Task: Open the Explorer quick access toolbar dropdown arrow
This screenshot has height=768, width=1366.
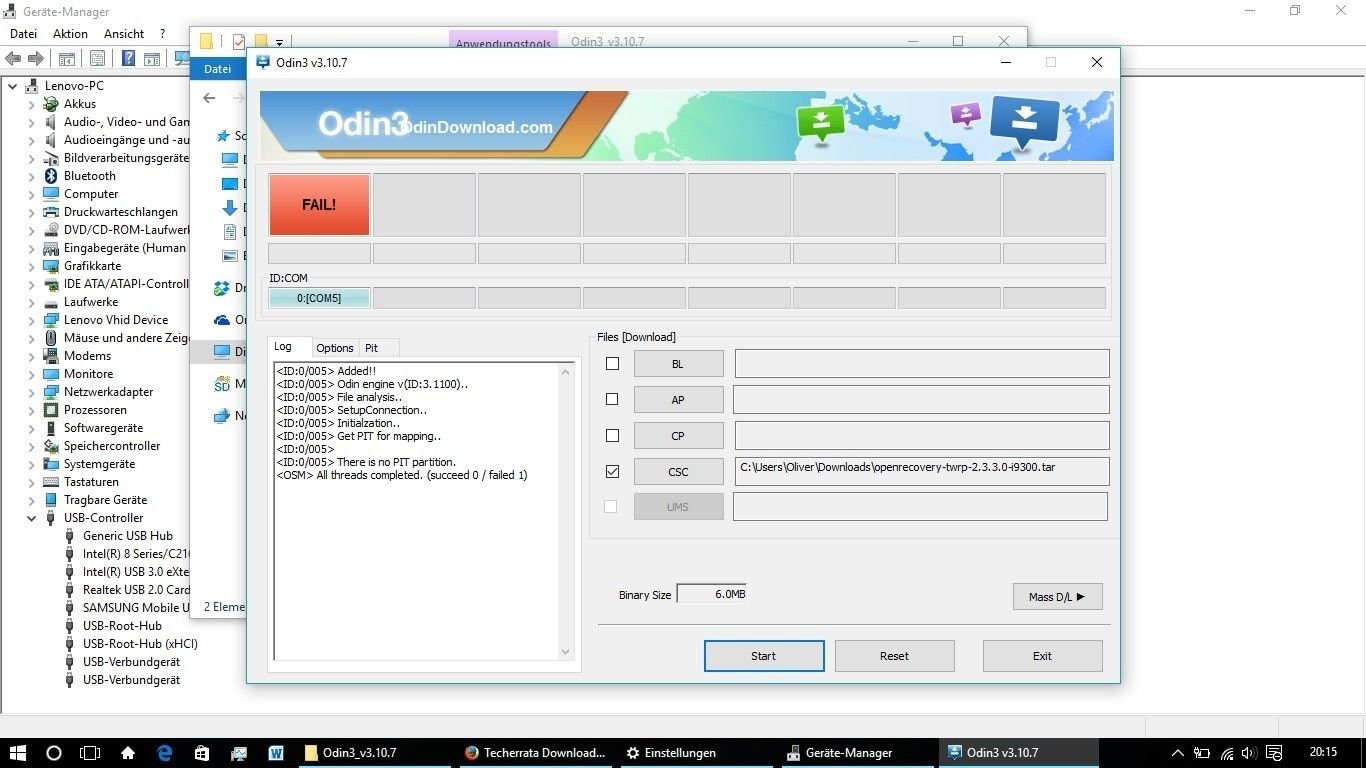Action: click(x=279, y=43)
